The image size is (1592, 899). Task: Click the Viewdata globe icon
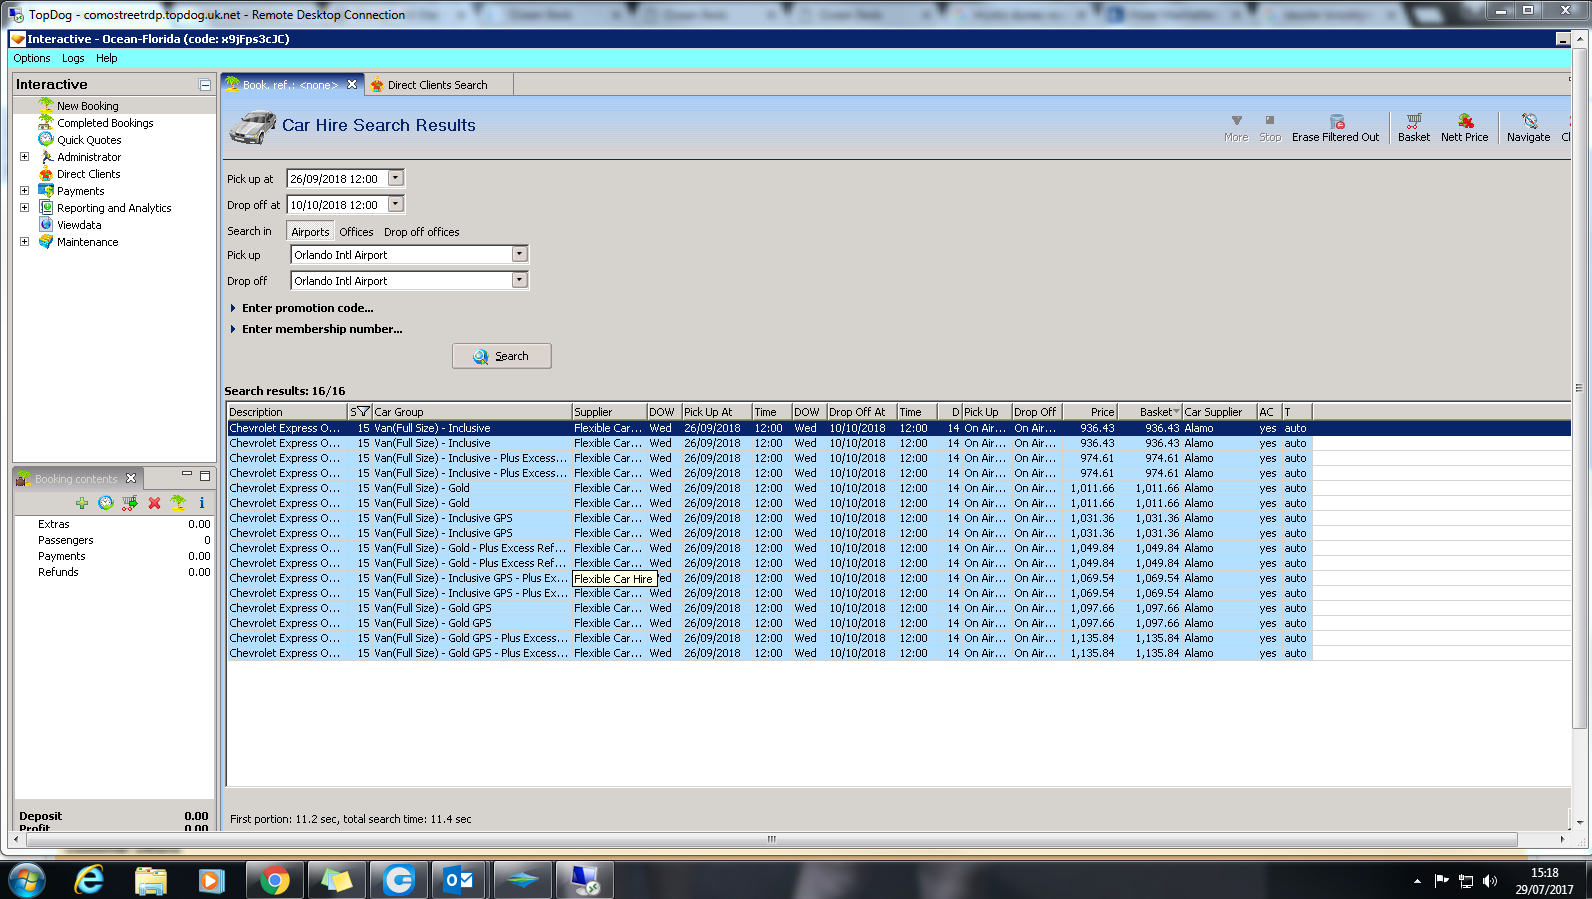point(46,224)
